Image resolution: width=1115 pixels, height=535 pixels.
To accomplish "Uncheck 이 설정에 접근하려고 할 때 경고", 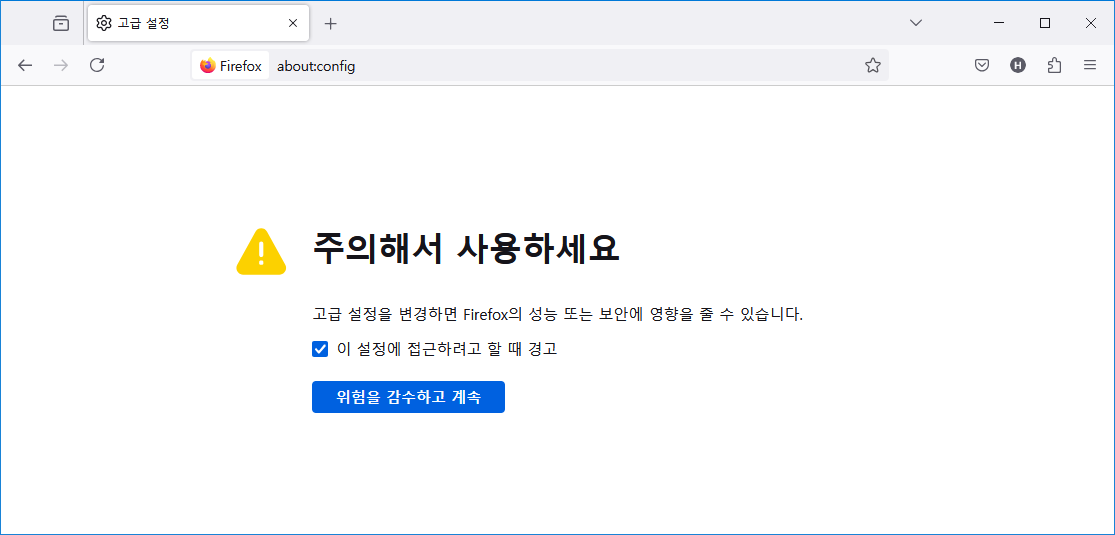I will [x=320, y=349].
